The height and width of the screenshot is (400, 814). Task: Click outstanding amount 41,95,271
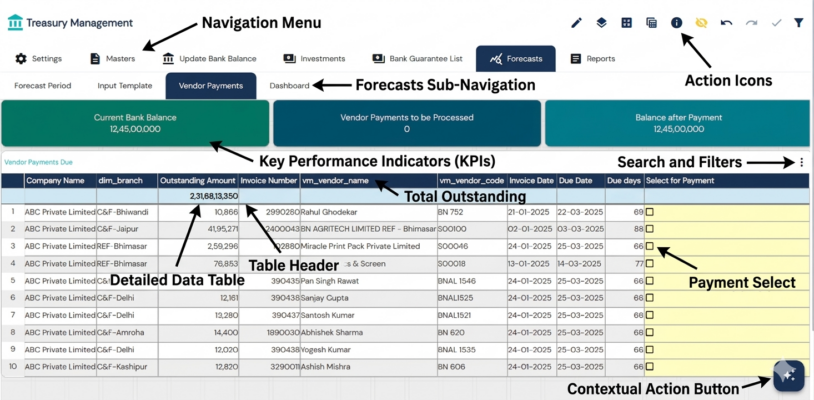point(198,229)
